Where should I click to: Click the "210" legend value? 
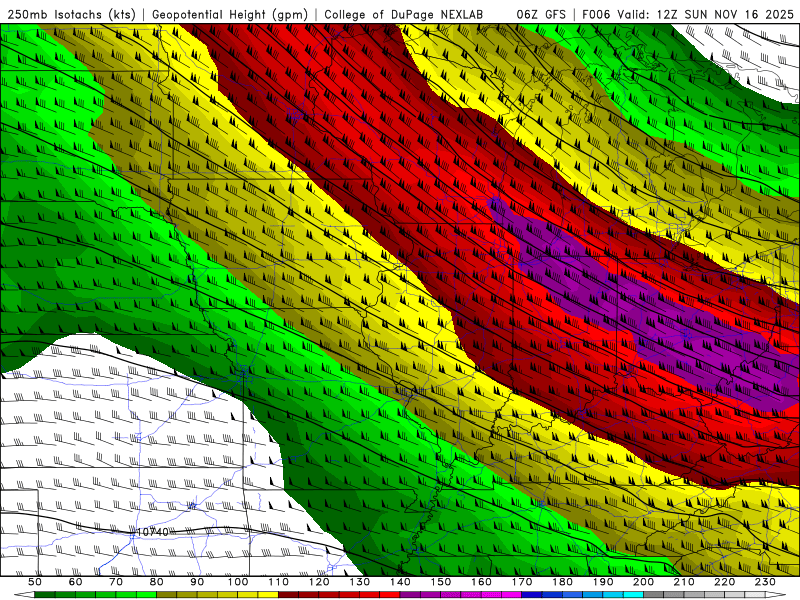pyautogui.click(x=684, y=582)
